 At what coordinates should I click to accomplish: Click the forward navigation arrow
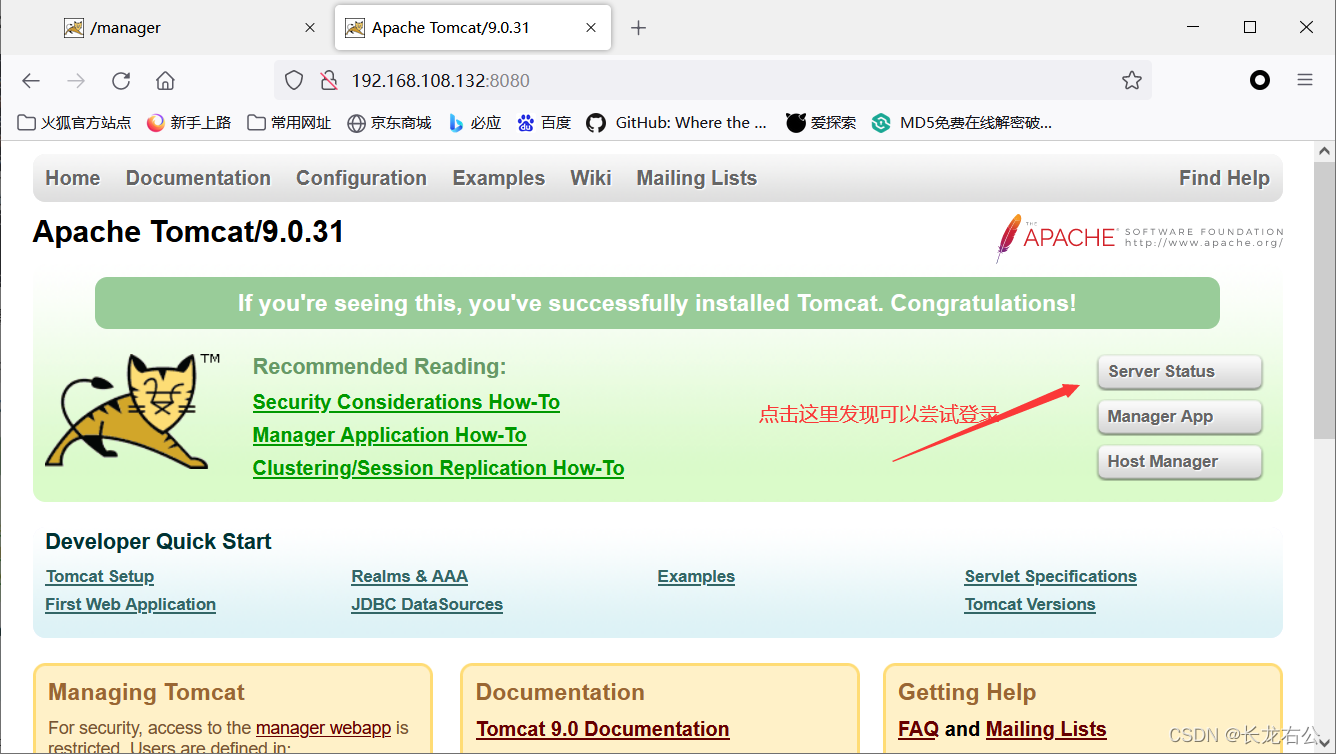click(76, 81)
